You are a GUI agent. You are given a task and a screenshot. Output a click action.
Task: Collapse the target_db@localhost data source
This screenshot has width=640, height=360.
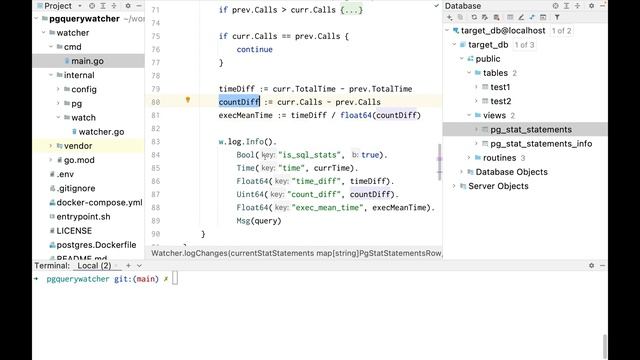click(x=447, y=31)
